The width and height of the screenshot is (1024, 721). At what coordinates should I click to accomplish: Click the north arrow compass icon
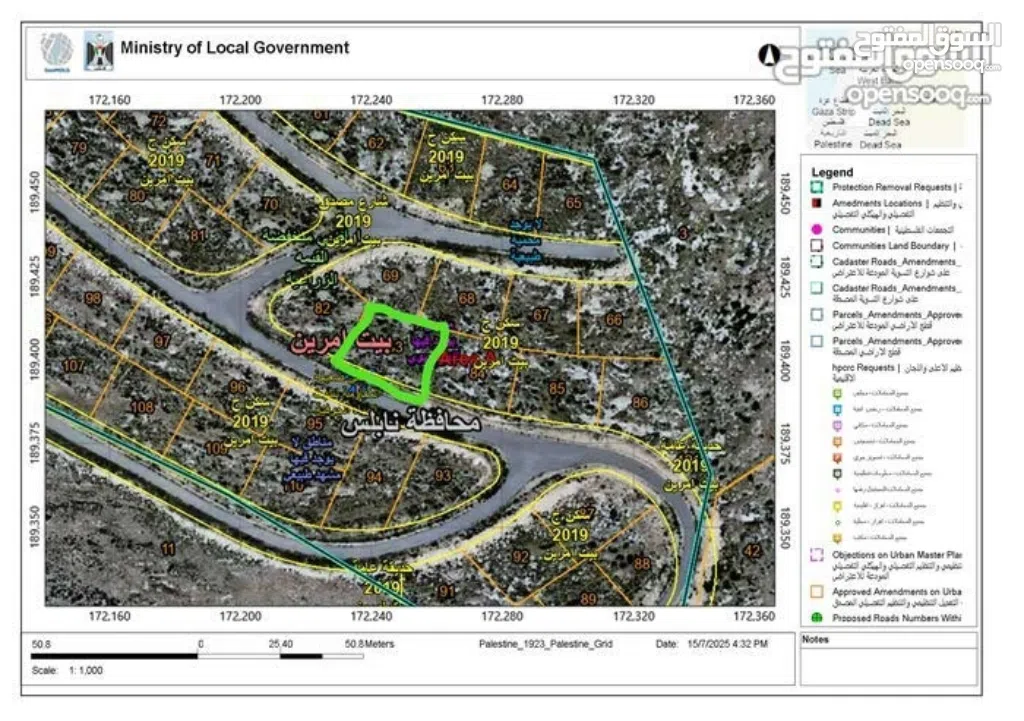point(770,55)
